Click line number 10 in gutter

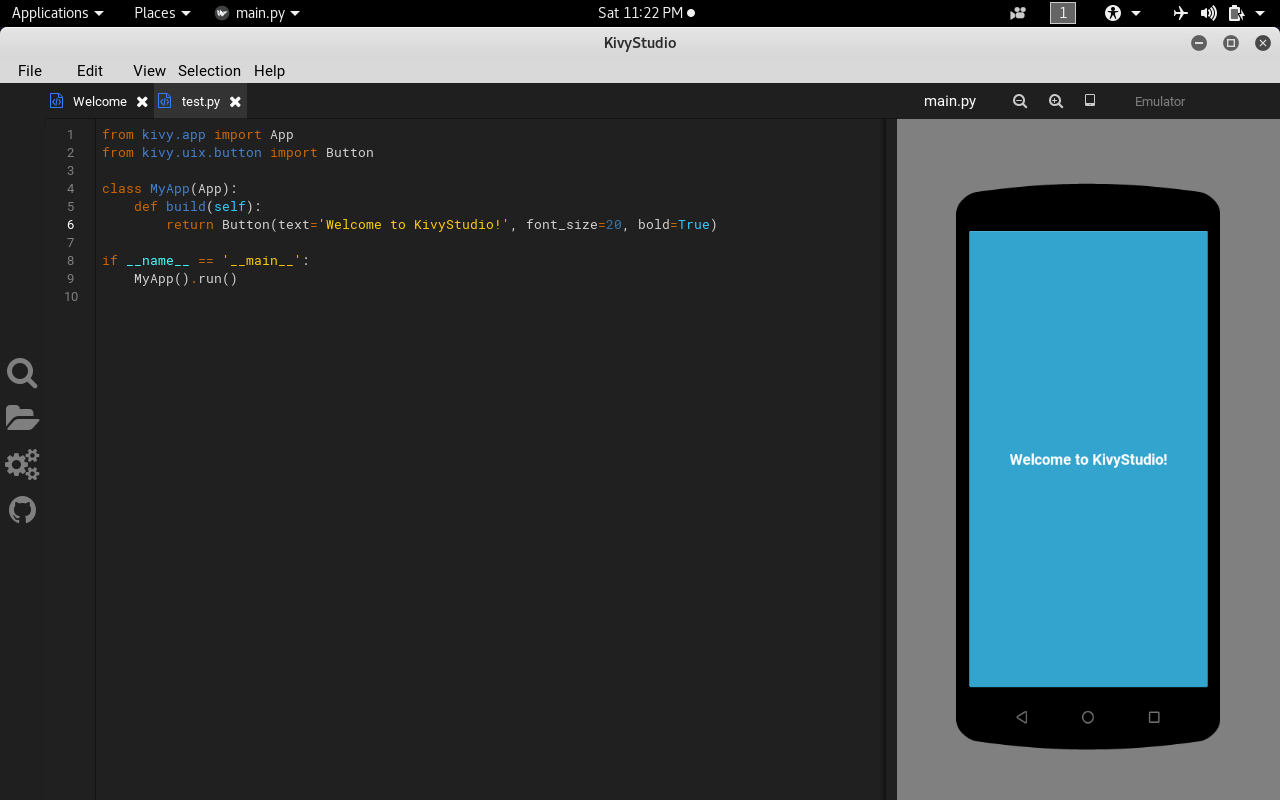point(71,296)
